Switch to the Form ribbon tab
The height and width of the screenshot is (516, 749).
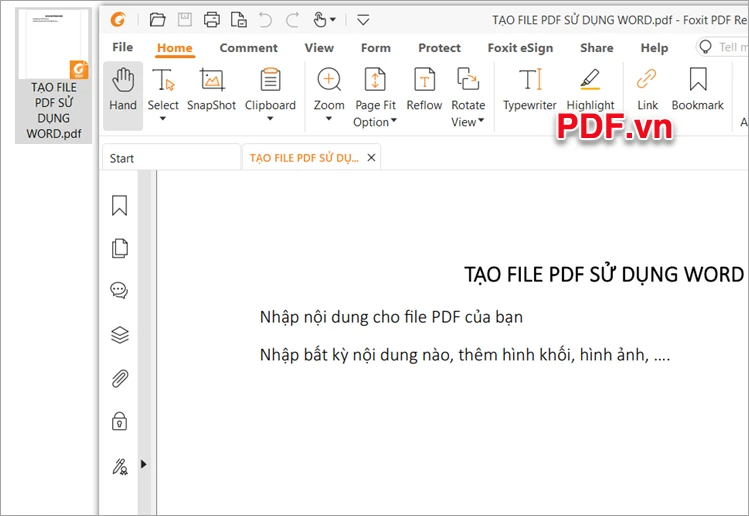[376, 48]
